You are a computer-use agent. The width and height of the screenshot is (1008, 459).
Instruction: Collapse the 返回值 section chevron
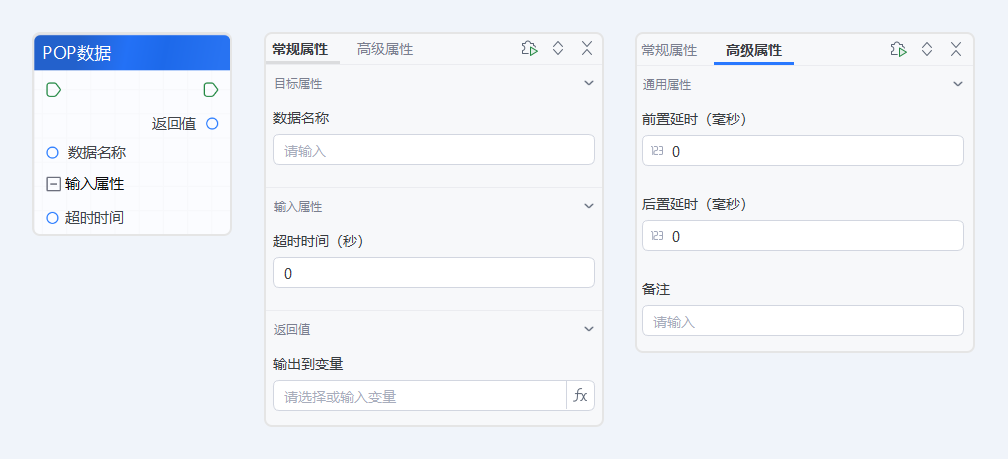tap(589, 329)
